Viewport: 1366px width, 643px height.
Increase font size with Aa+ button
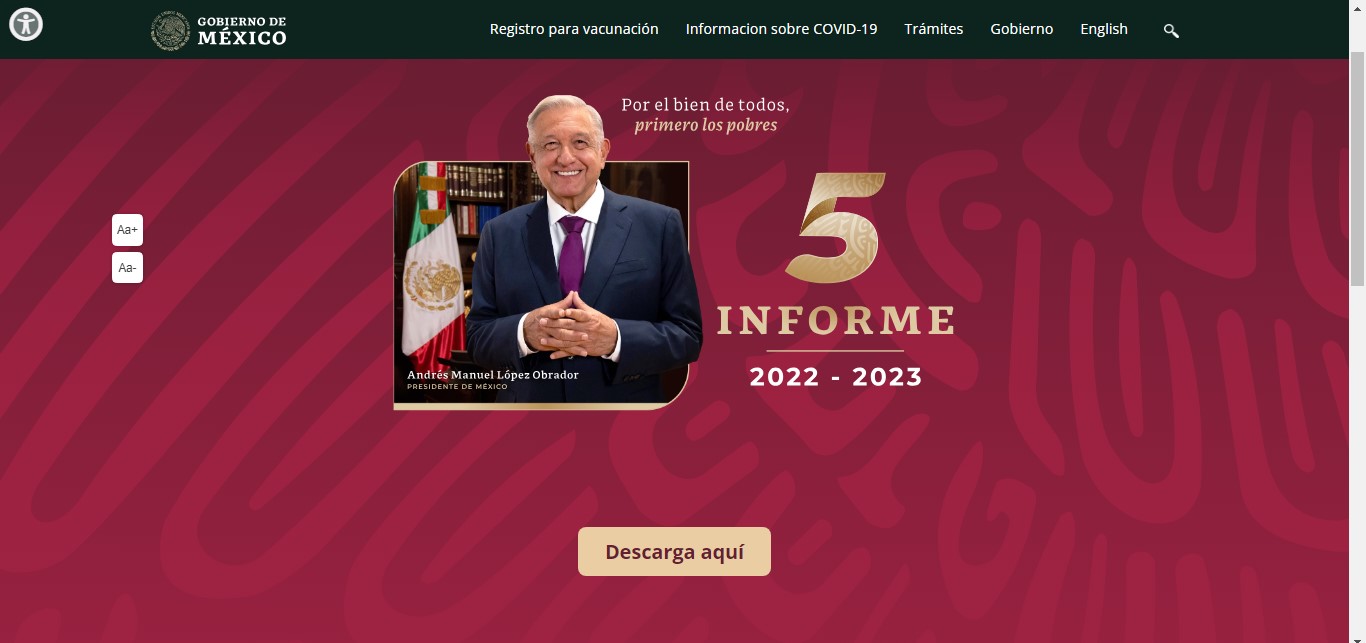click(127, 230)
